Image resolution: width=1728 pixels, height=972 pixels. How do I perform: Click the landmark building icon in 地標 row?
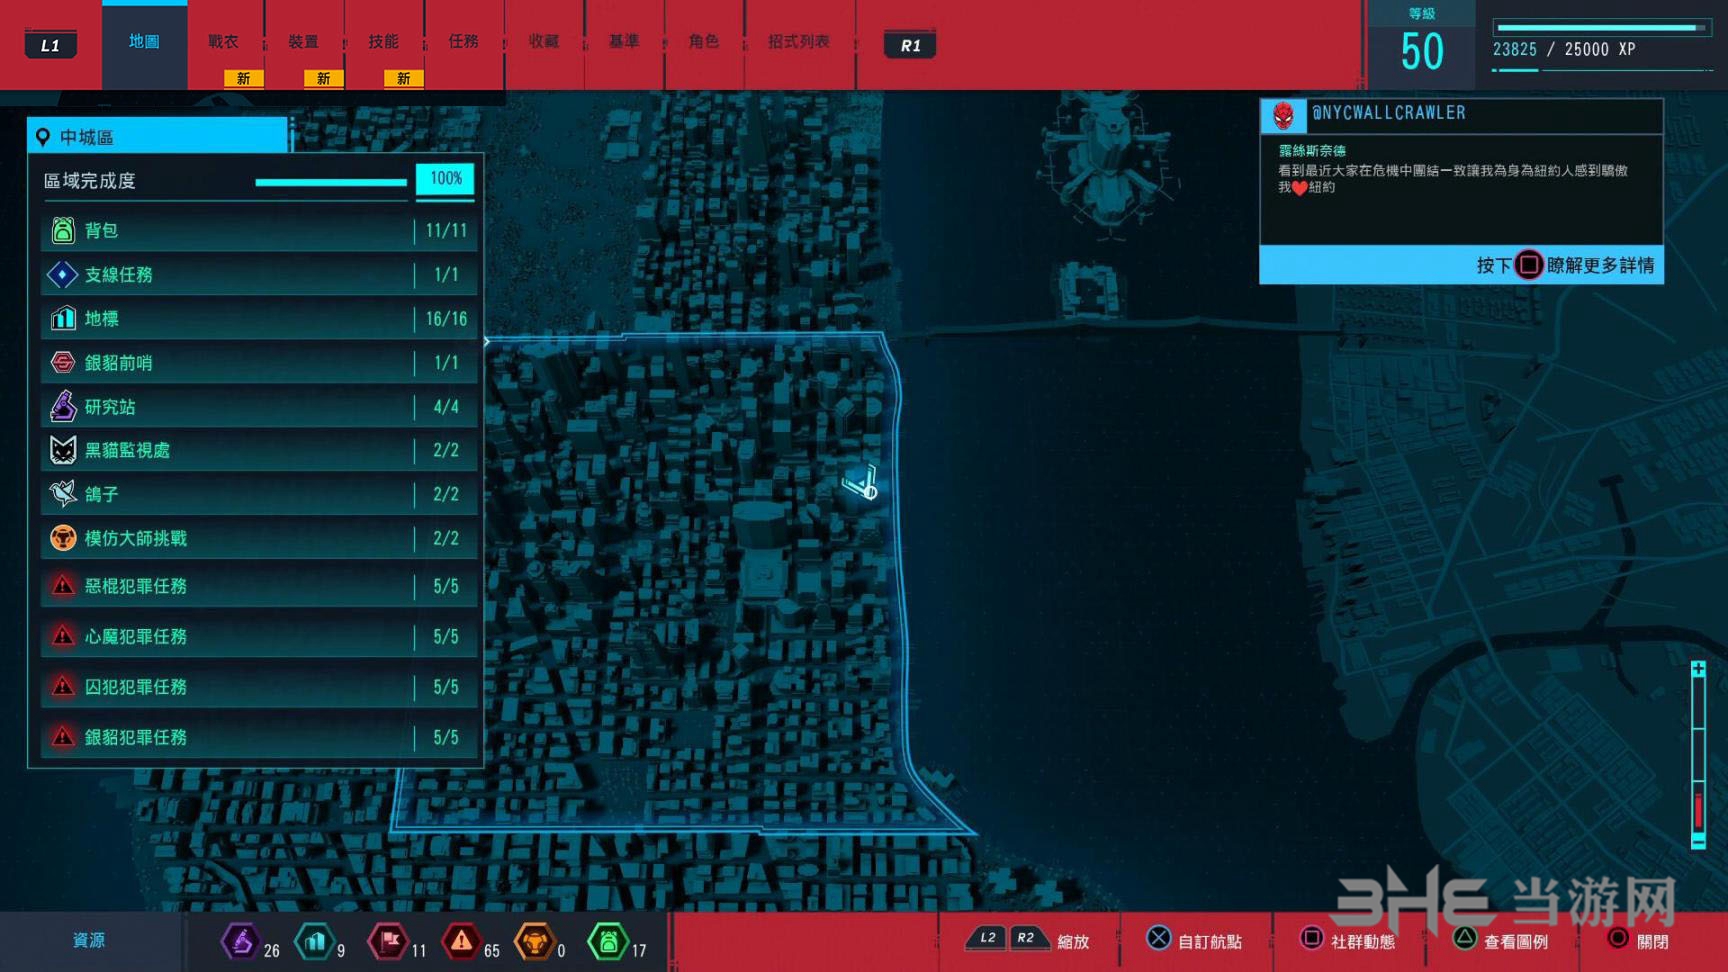point(63,318)
